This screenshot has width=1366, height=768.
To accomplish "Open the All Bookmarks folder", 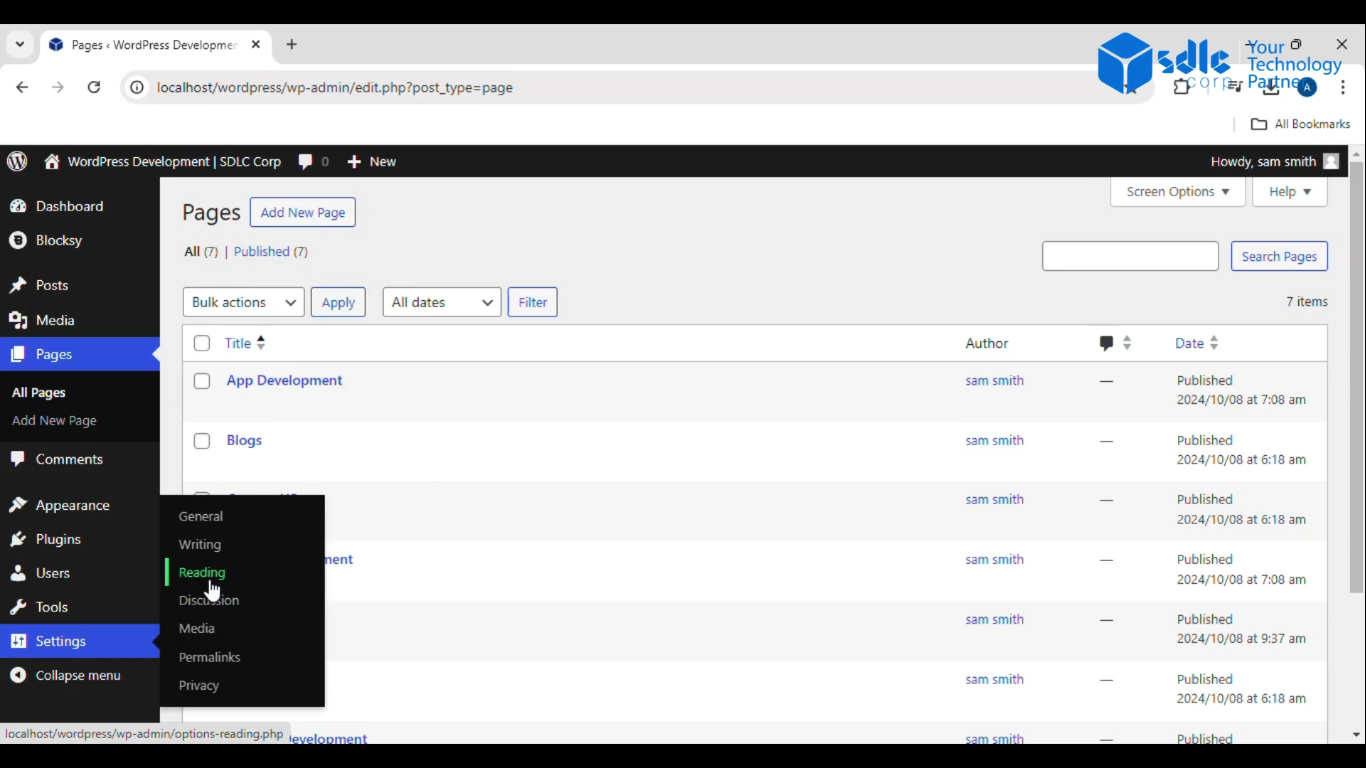I will pos(1301,124).
